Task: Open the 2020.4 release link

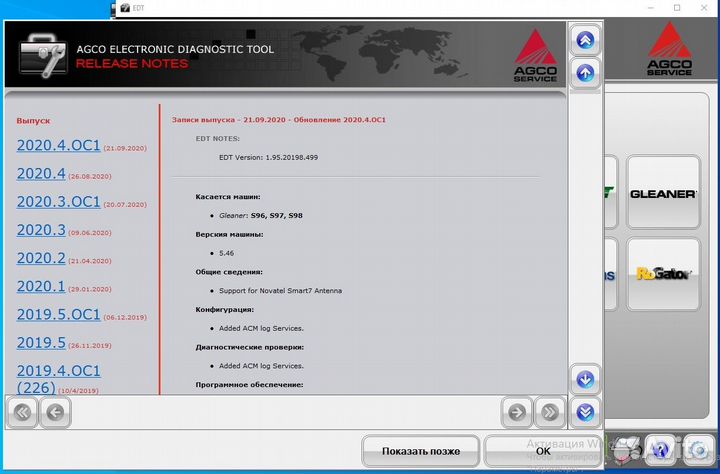Action: click(x=41, y=174)
